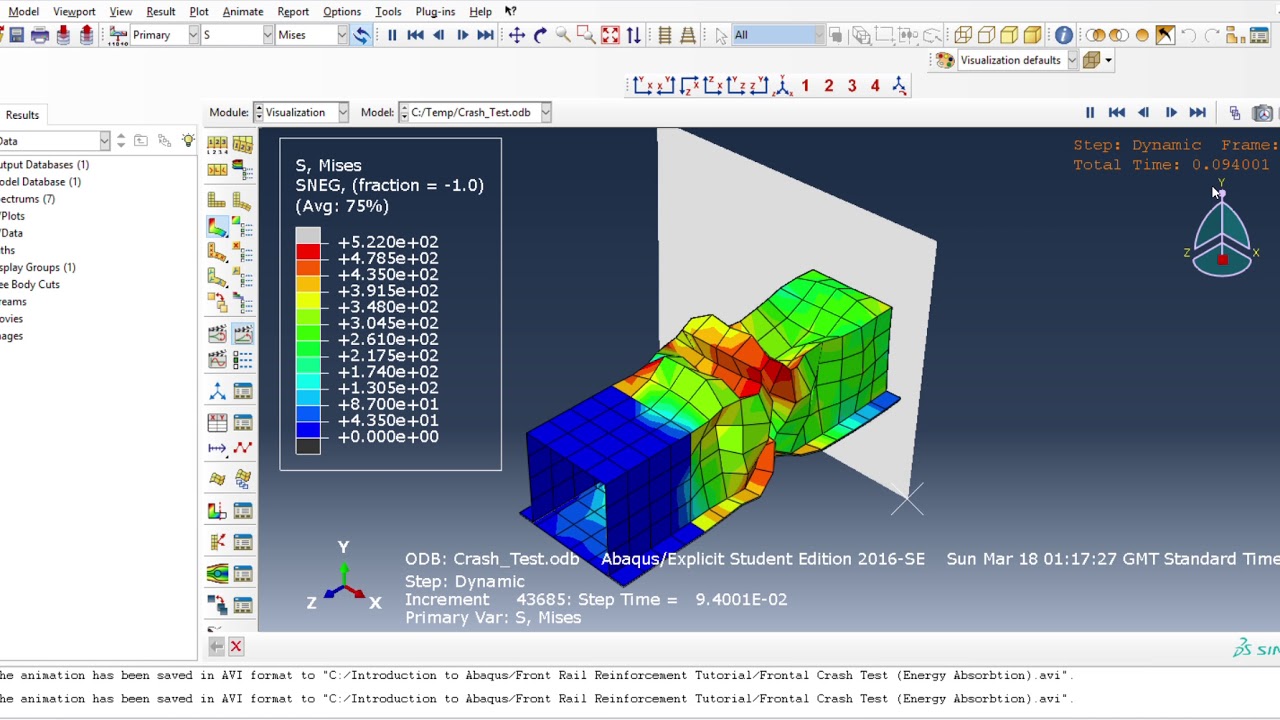Open the Help menu

point(480,11)
